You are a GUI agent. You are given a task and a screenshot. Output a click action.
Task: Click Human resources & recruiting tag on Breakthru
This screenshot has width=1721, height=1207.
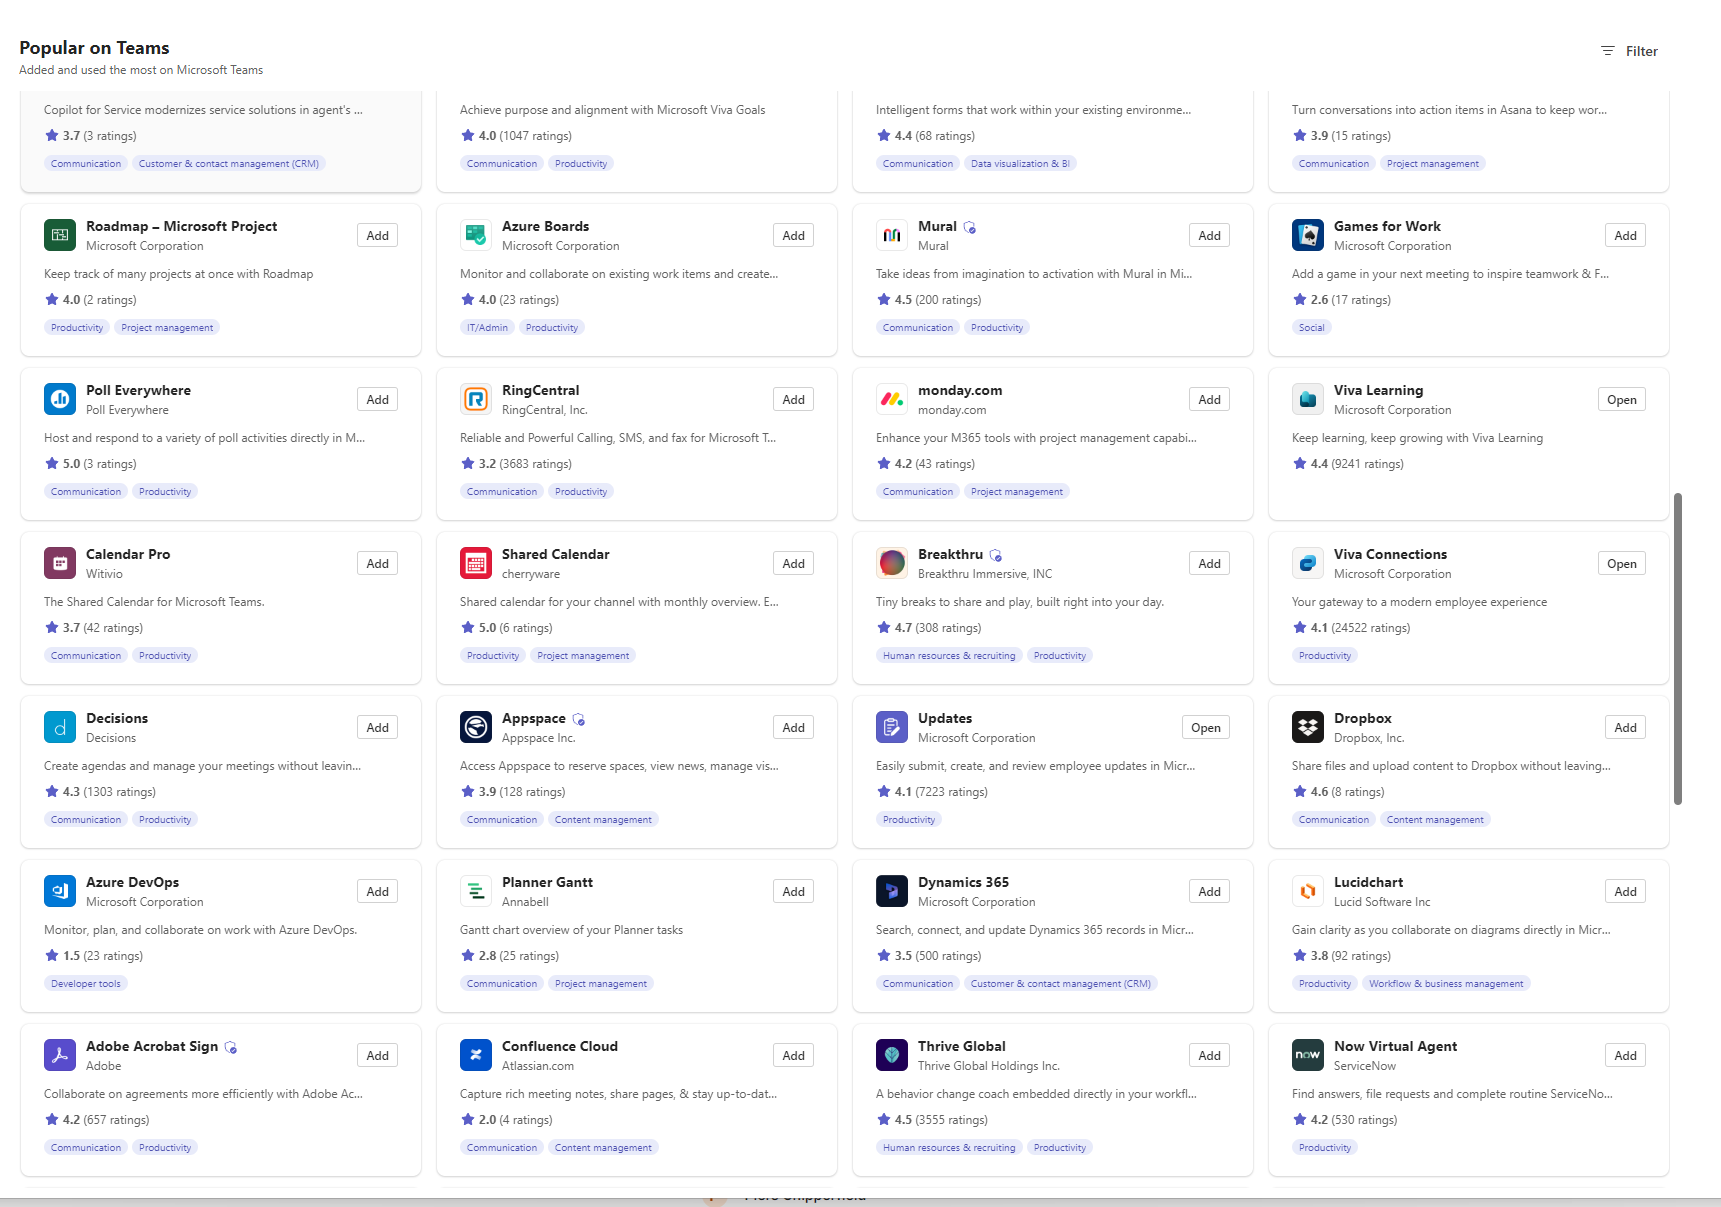(x=949, y=656)
